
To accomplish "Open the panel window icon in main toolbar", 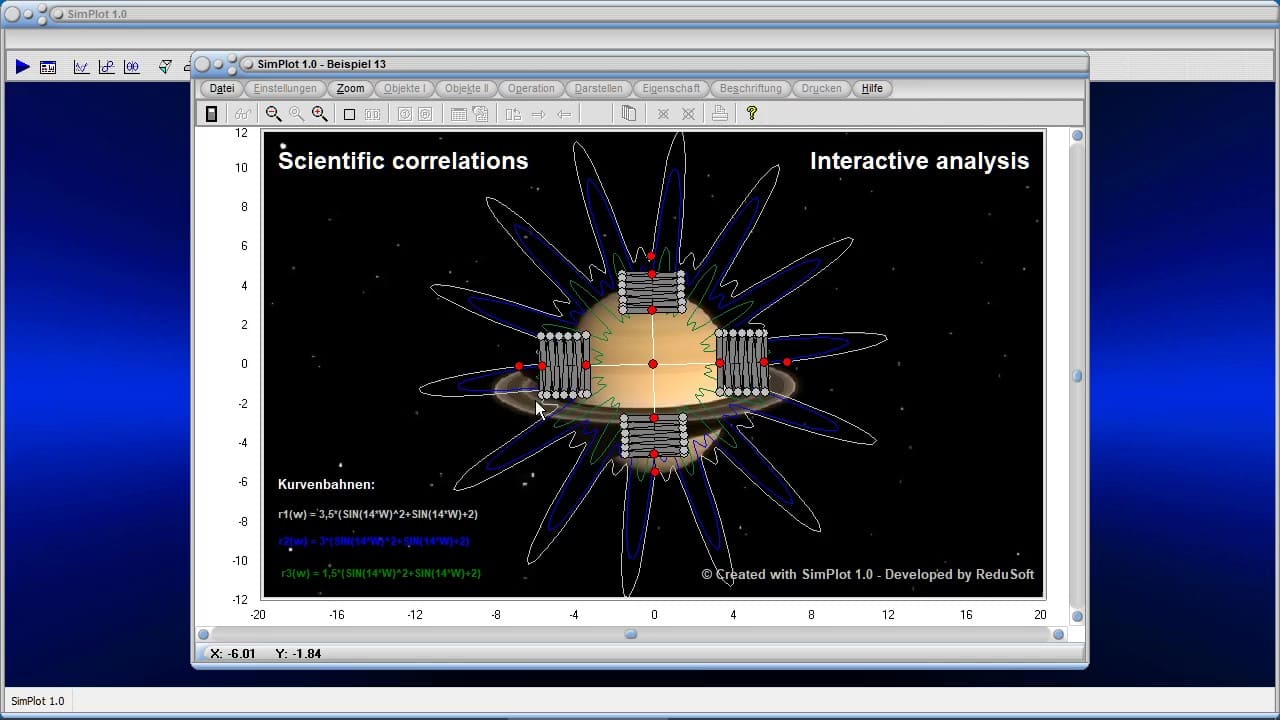I will [x=48, y=67].
